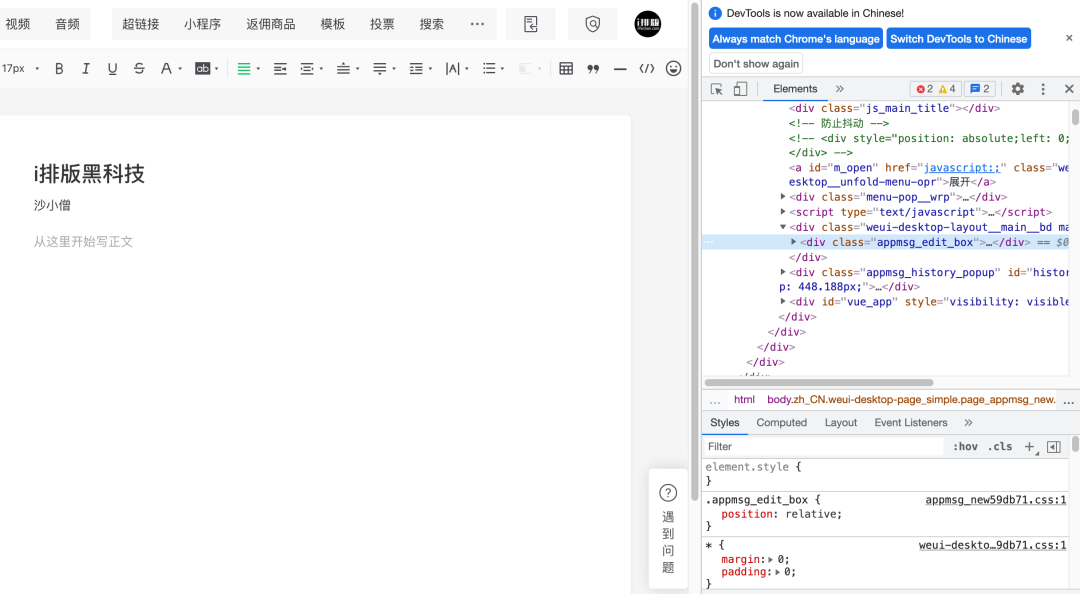Image resolution: width=1080 pixels, height=594 pixels.
Task: Expand margin shorthand property triangle
Action: pos(771,560)
